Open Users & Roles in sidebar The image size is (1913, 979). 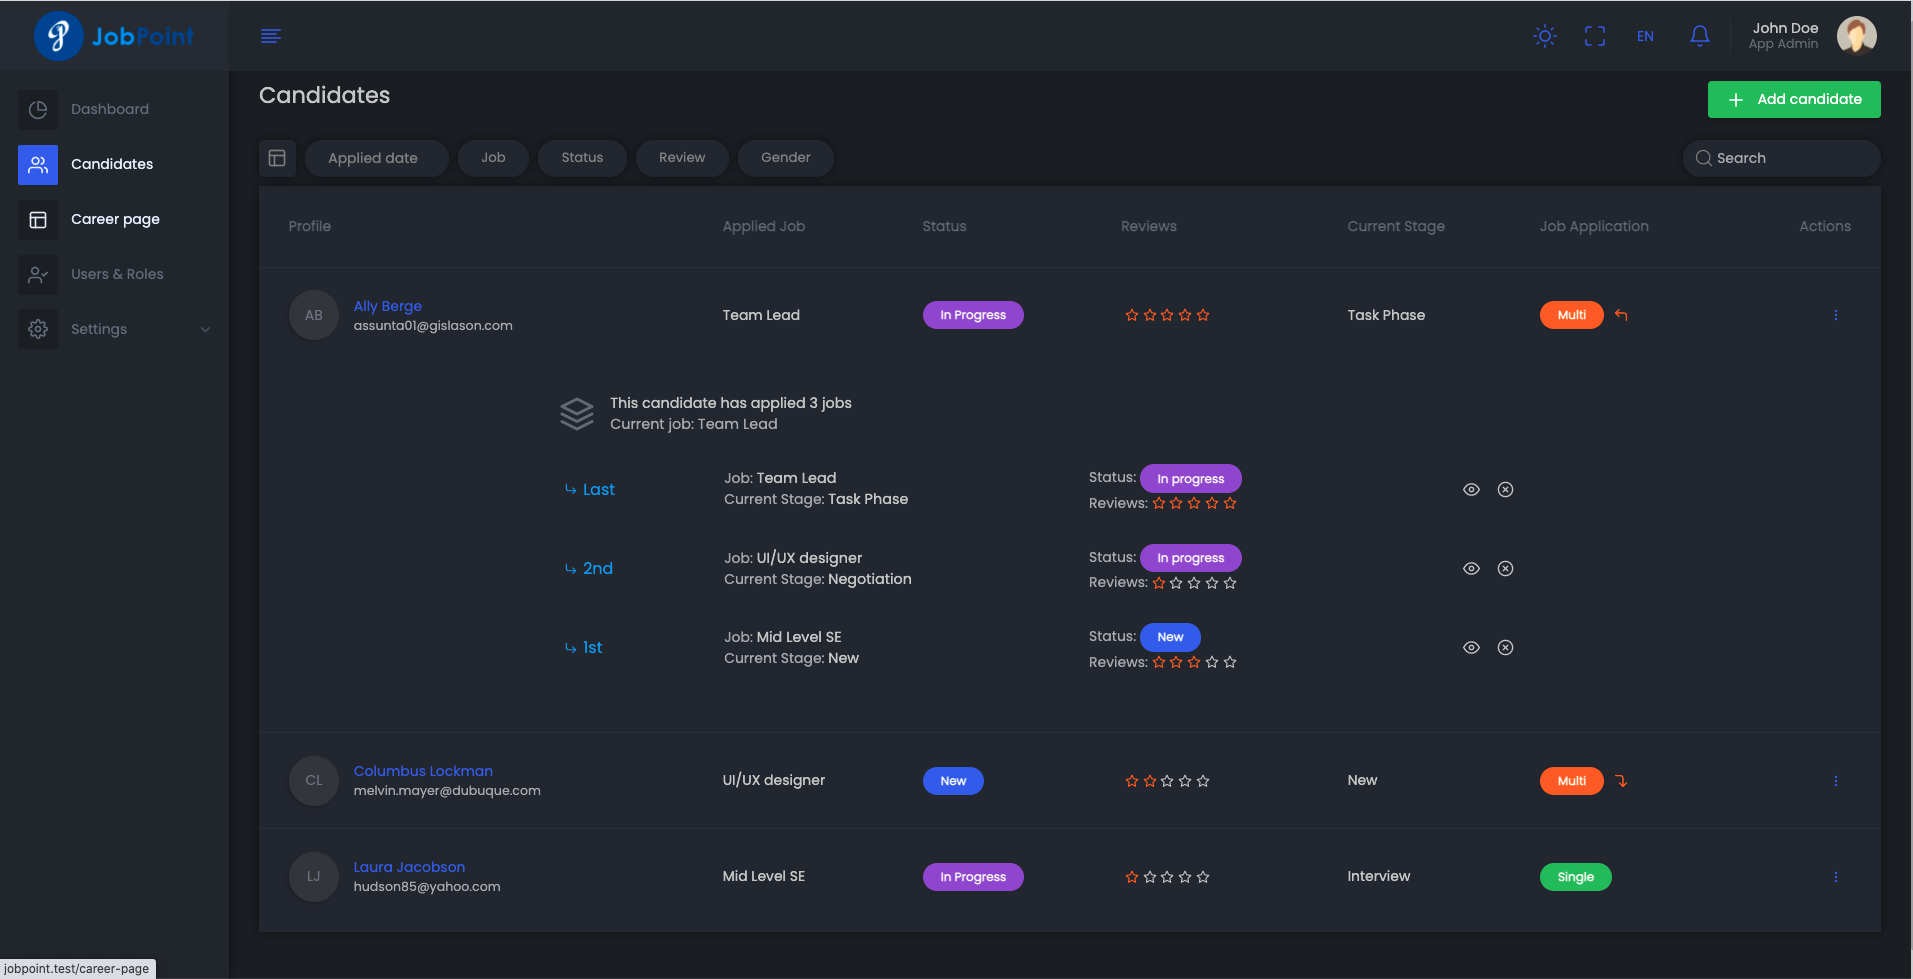point(116,274)
